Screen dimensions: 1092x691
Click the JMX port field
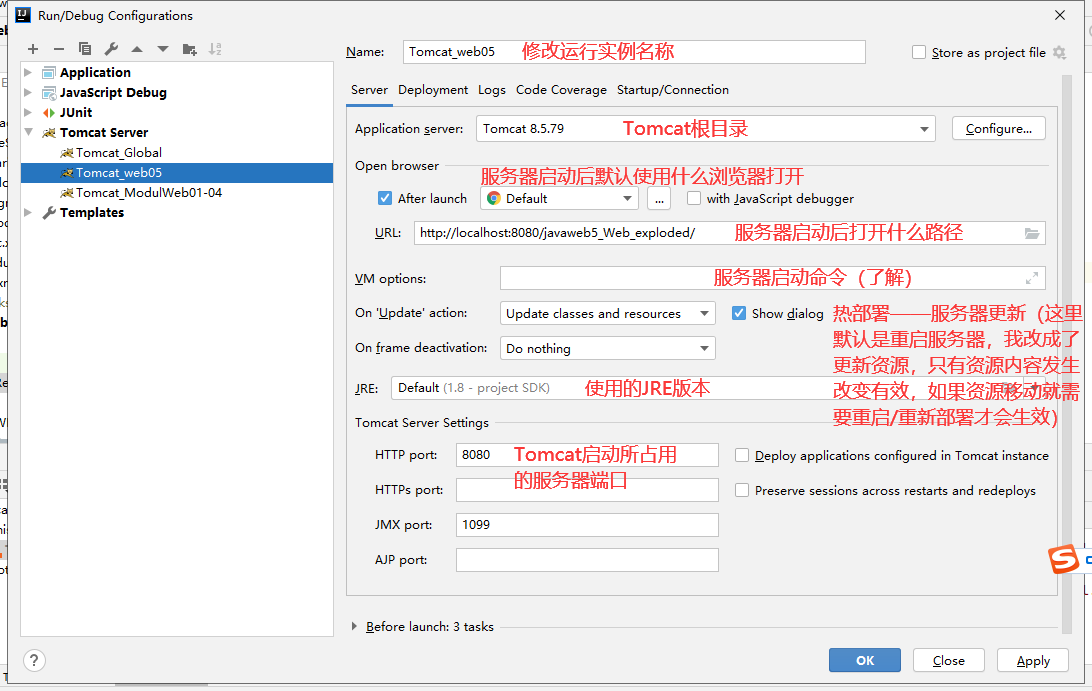(x=587, y=525)
